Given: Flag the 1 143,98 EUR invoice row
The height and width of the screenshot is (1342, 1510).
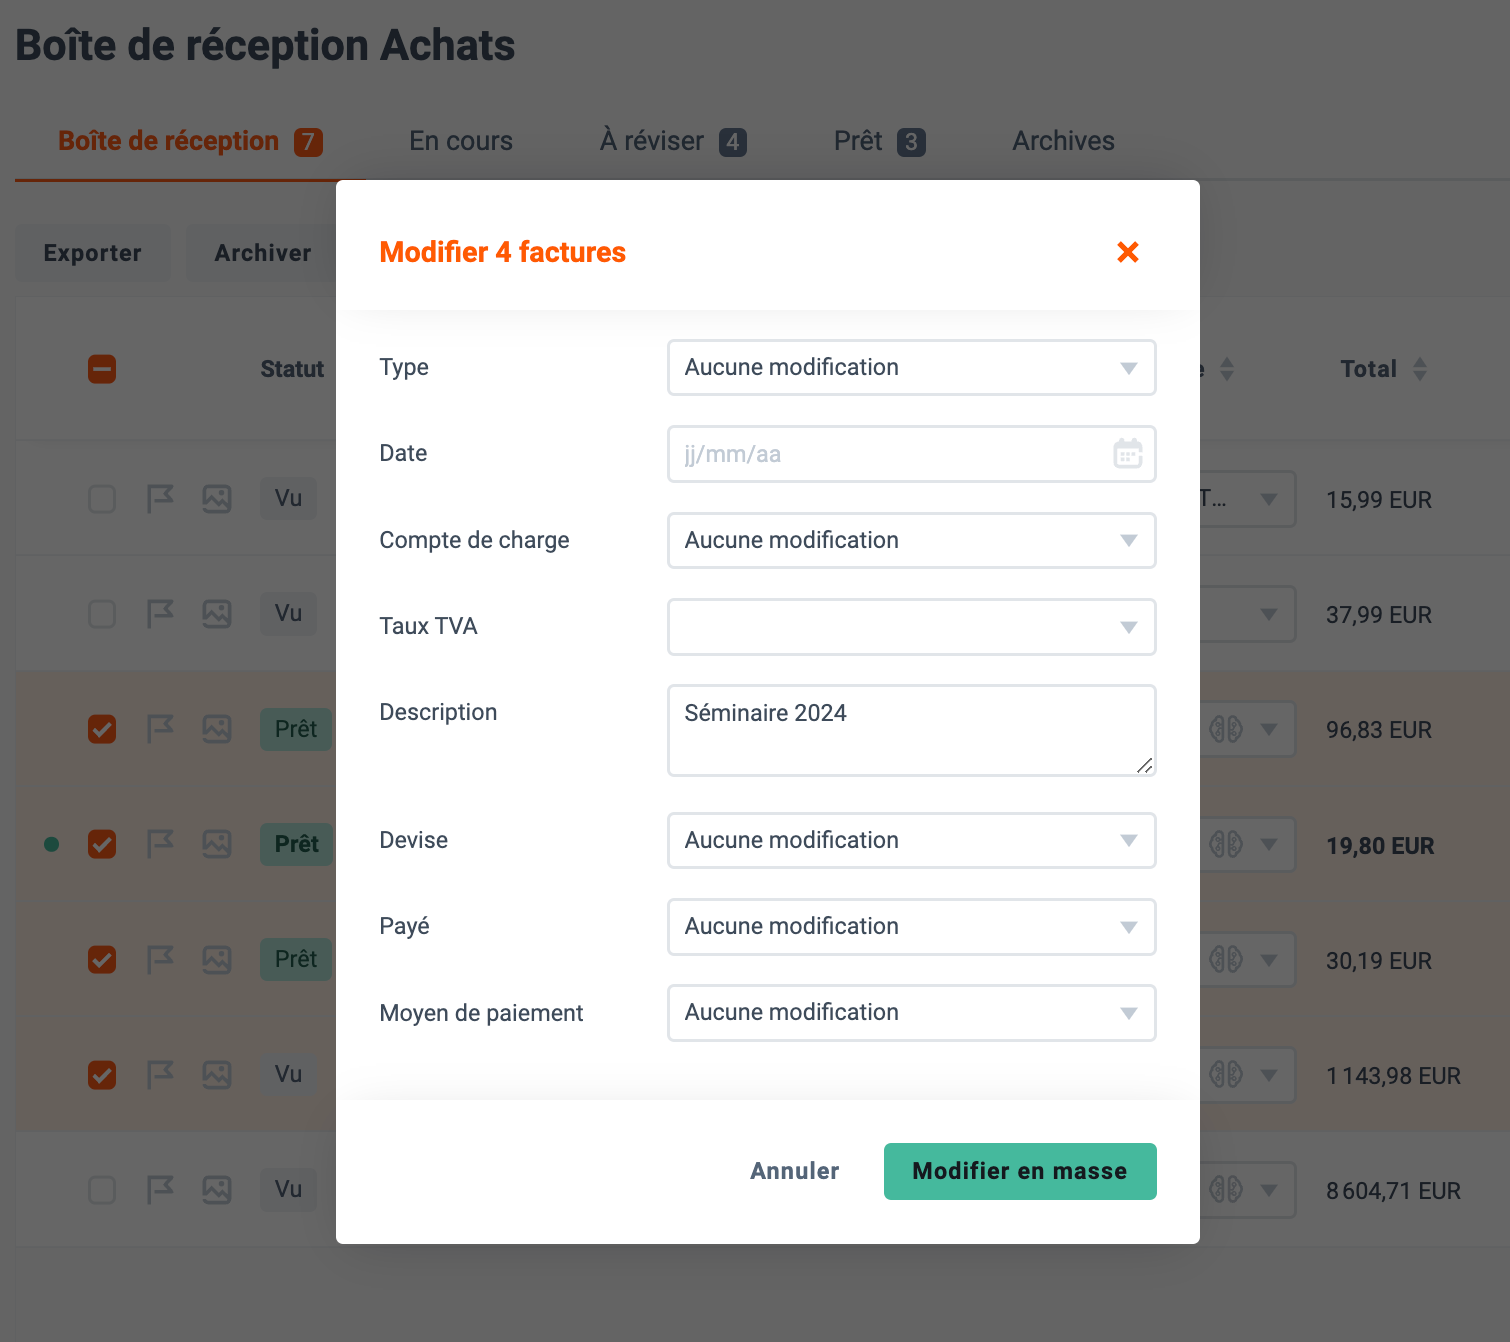Looking at the screenshot, I should coord(160,1074).
